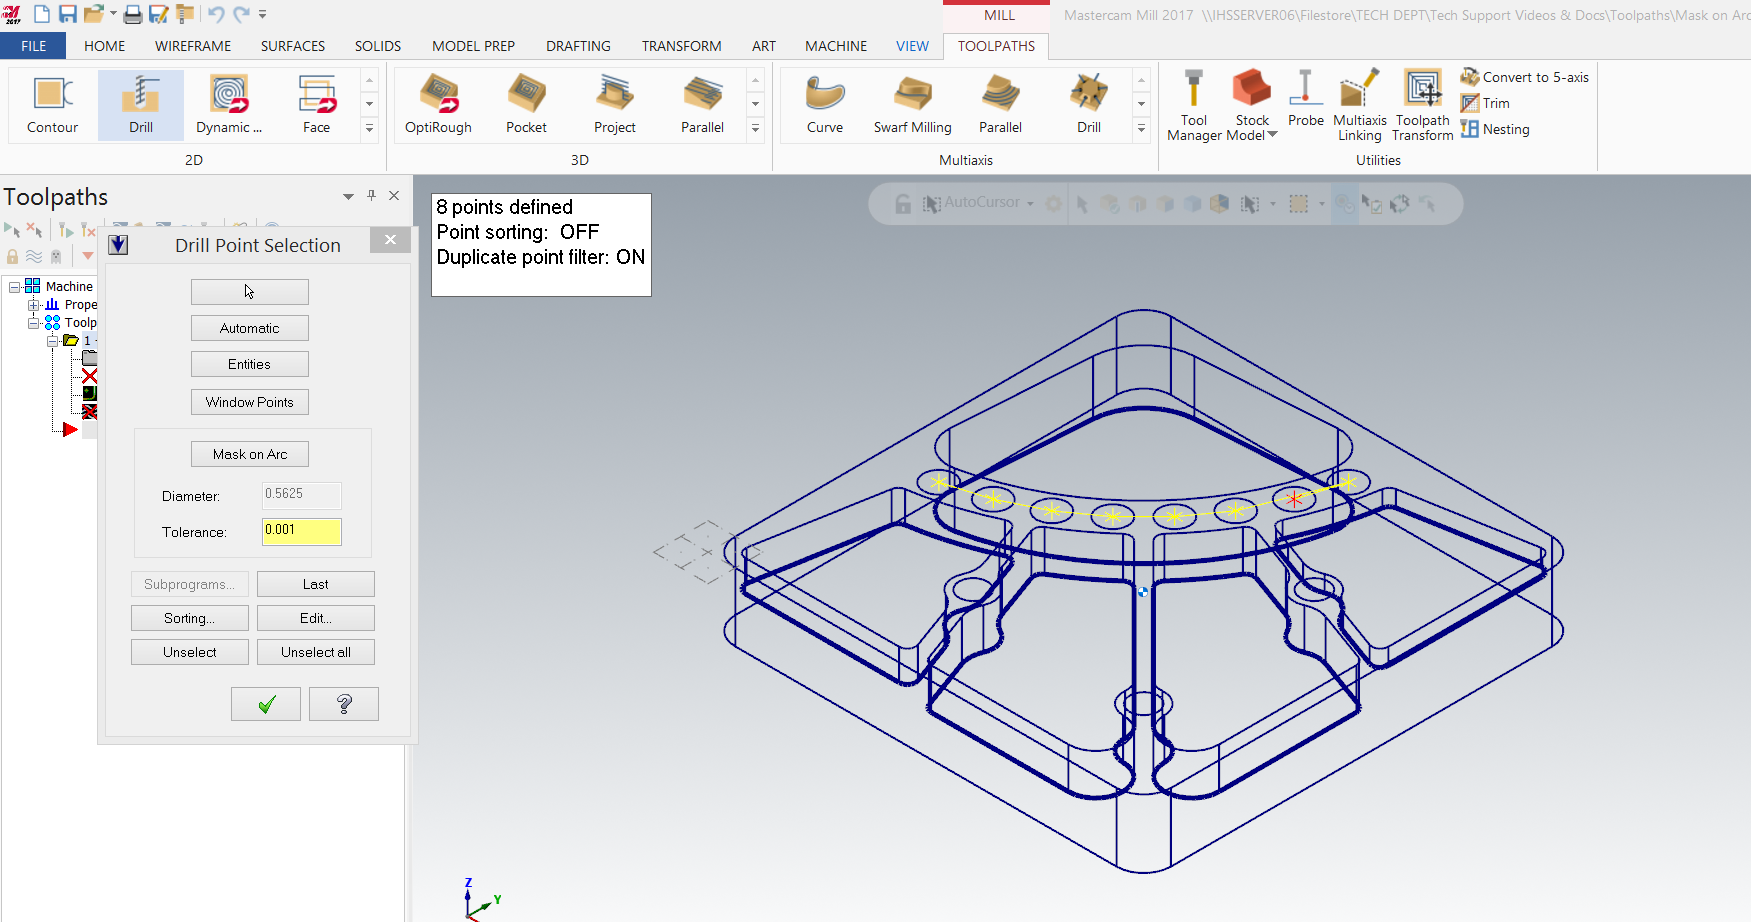The height and width of the screenshot is (922, 1751).
Task: Open the FILE menu
Action: point(33,46)
